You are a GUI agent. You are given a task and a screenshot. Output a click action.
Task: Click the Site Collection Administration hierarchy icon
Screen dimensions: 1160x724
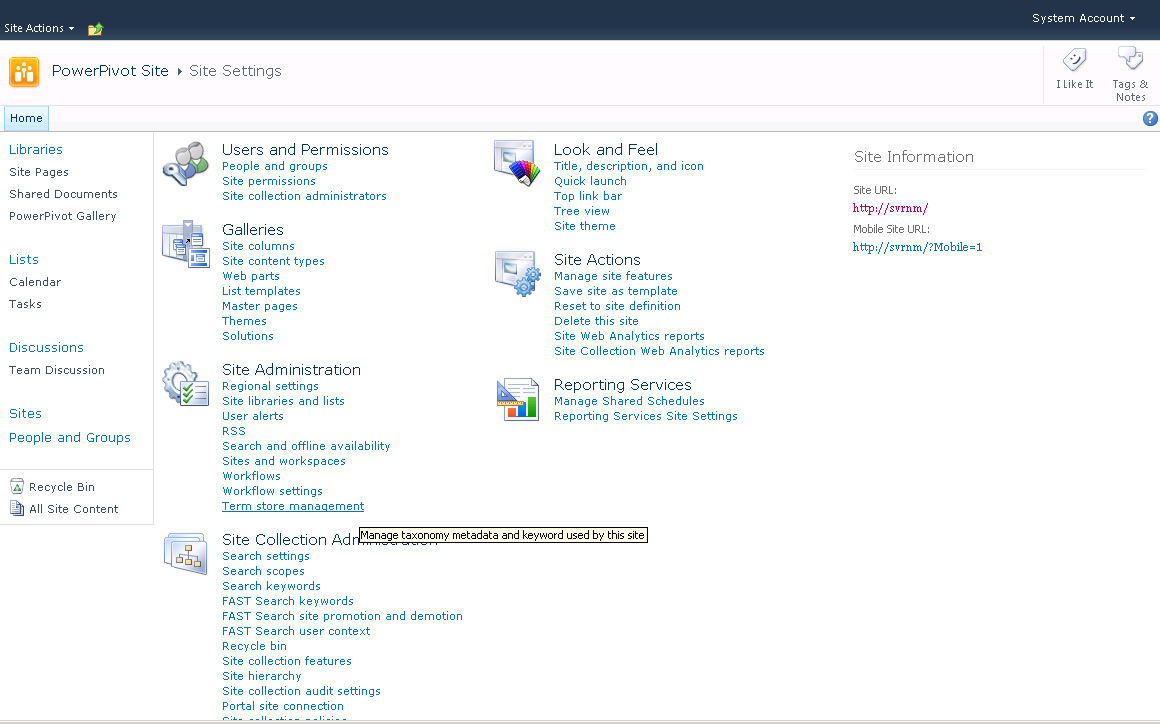tap(186, 553)
